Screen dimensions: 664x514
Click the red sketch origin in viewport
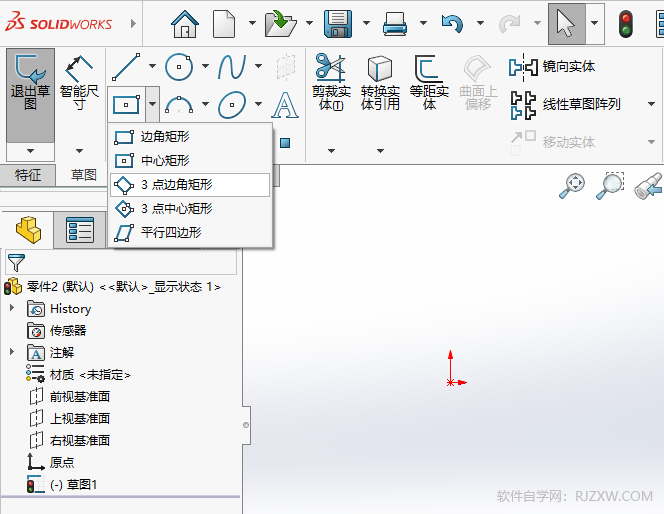pyautogui.click(x=451, y=382)
